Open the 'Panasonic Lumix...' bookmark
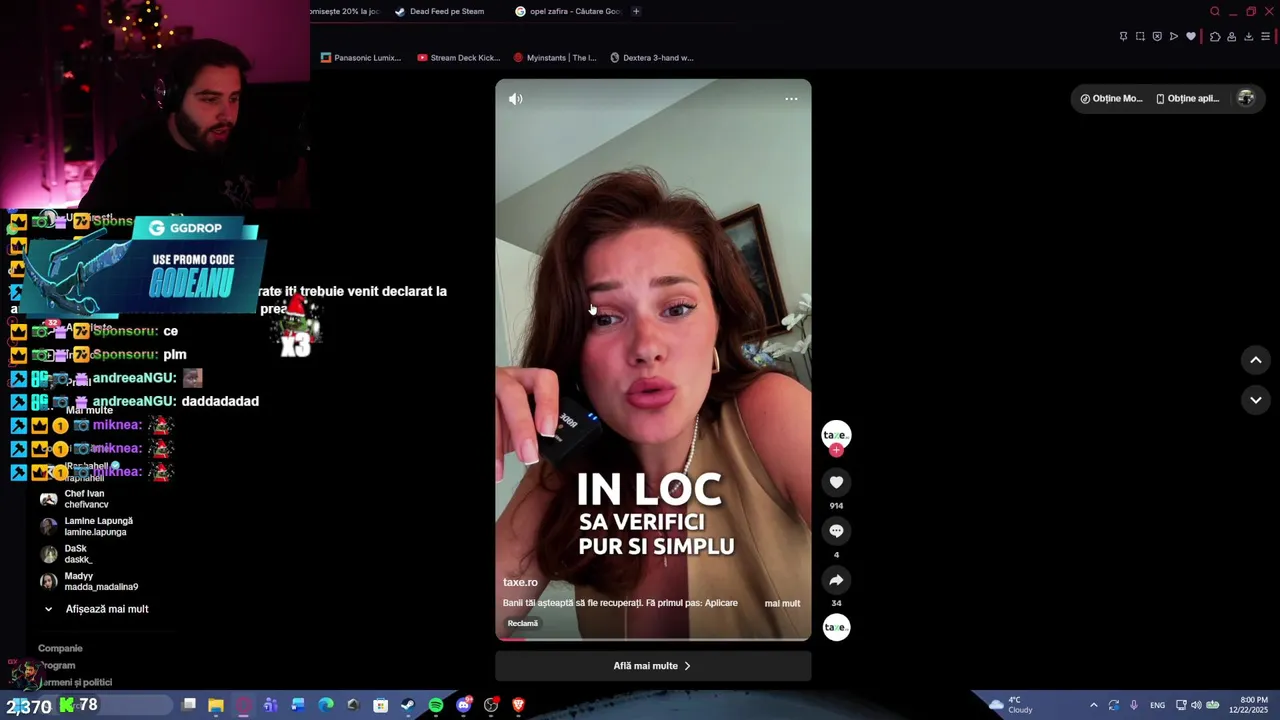The image size is (1280, 720). click(361, 58)
